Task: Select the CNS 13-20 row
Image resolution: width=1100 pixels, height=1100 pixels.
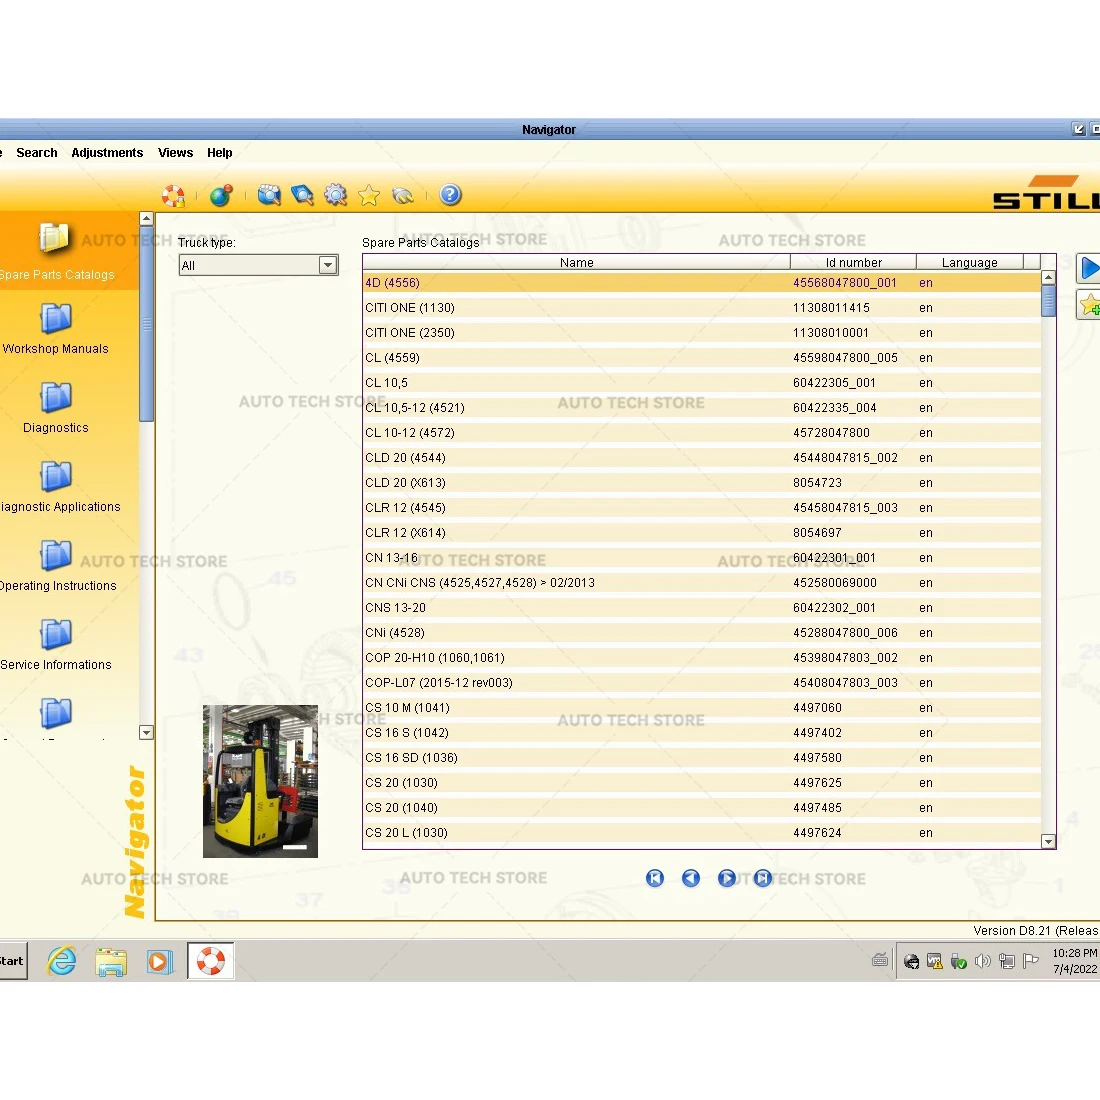Action: (x=702, y=608)
